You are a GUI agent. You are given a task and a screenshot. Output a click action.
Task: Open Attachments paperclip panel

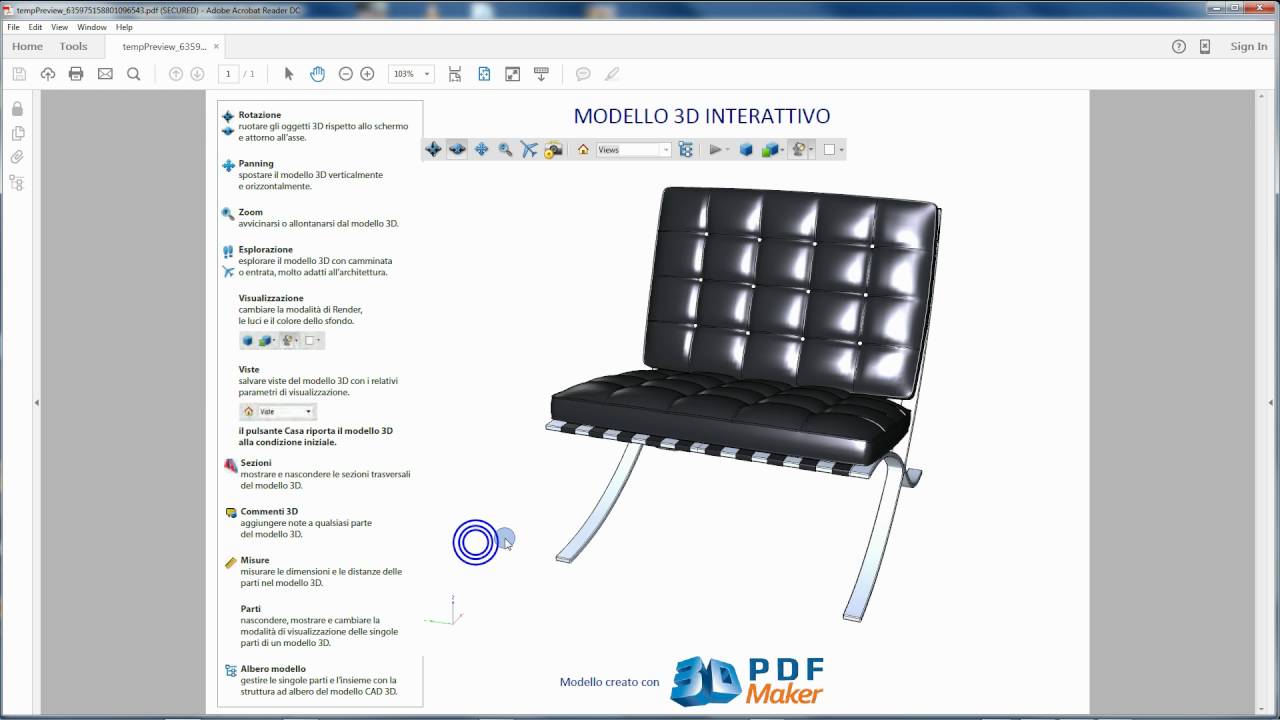pyautogui.click(x=17, y=157)
